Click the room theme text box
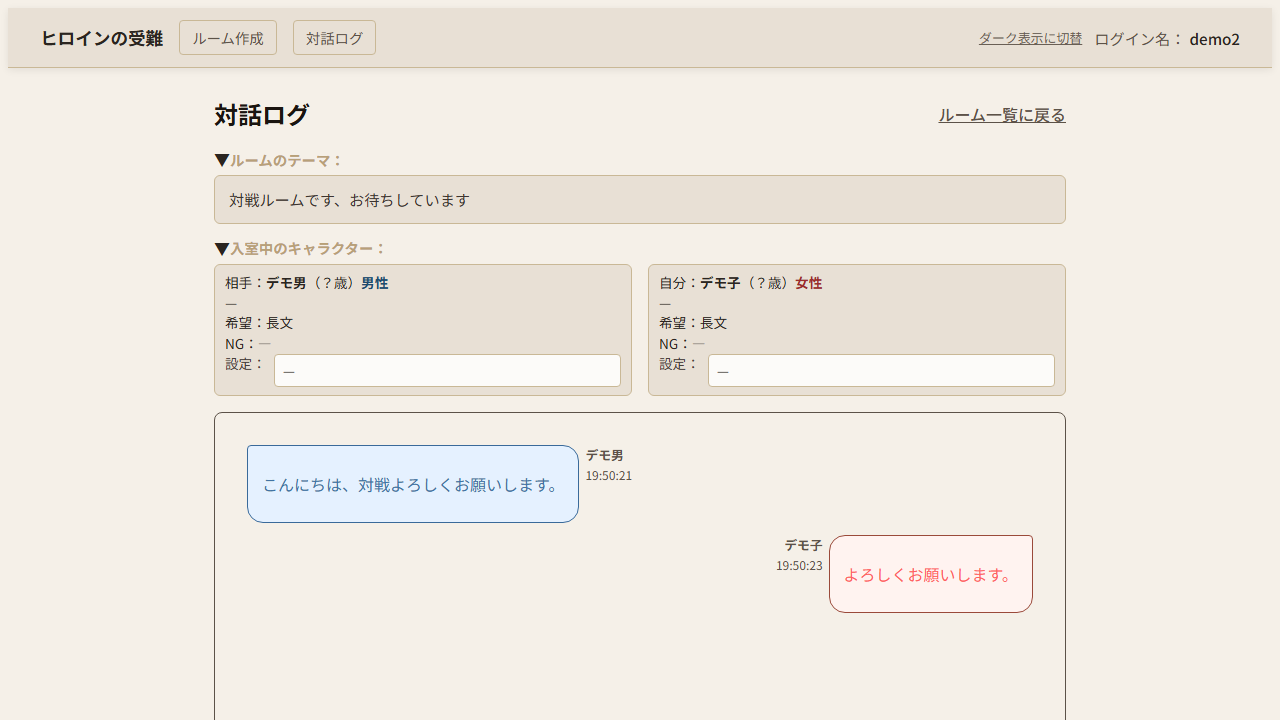Viewport: 1280px width, 720px height. point(640,199)
